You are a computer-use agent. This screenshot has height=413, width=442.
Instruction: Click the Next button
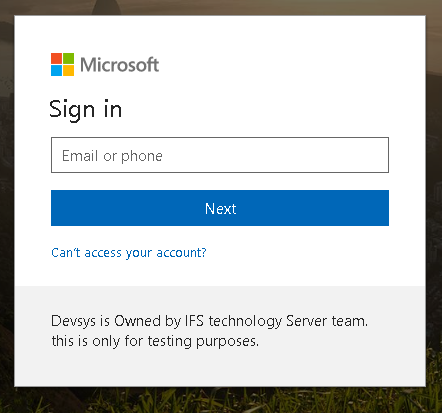click(x=220, y=208)
